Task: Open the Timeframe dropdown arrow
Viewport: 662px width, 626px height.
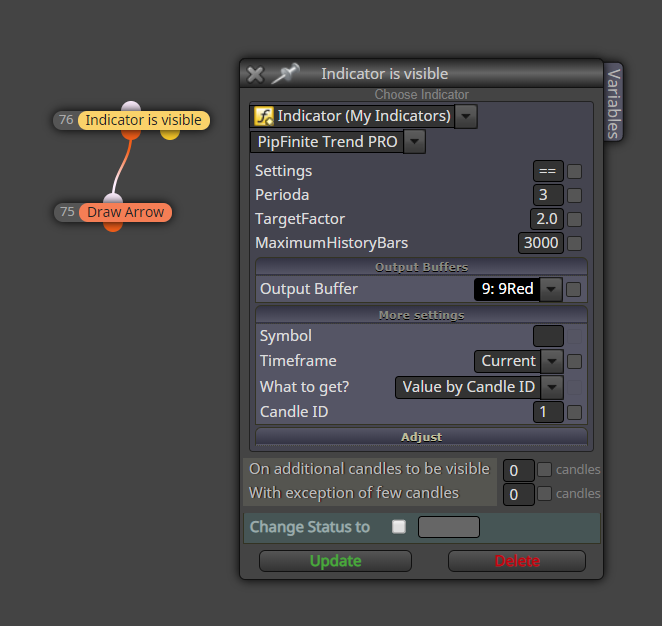Action: 552,361
